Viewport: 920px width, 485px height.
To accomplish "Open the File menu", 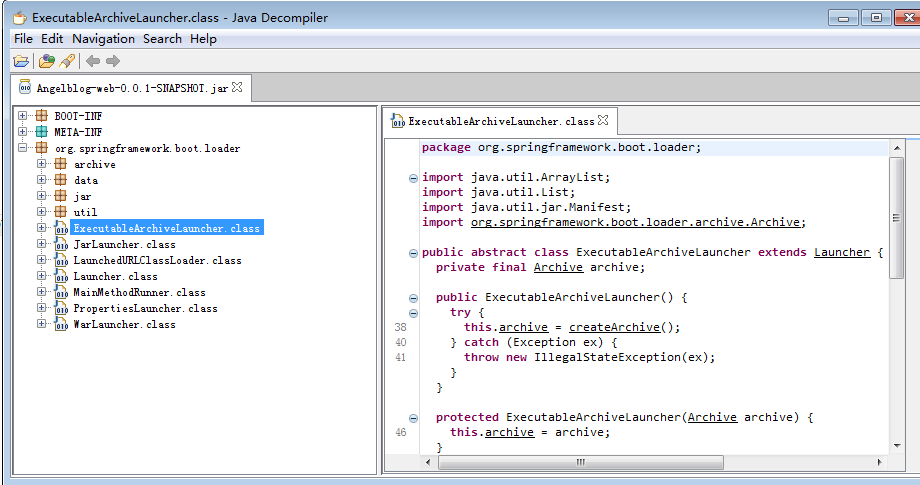I will pos(23,39).
